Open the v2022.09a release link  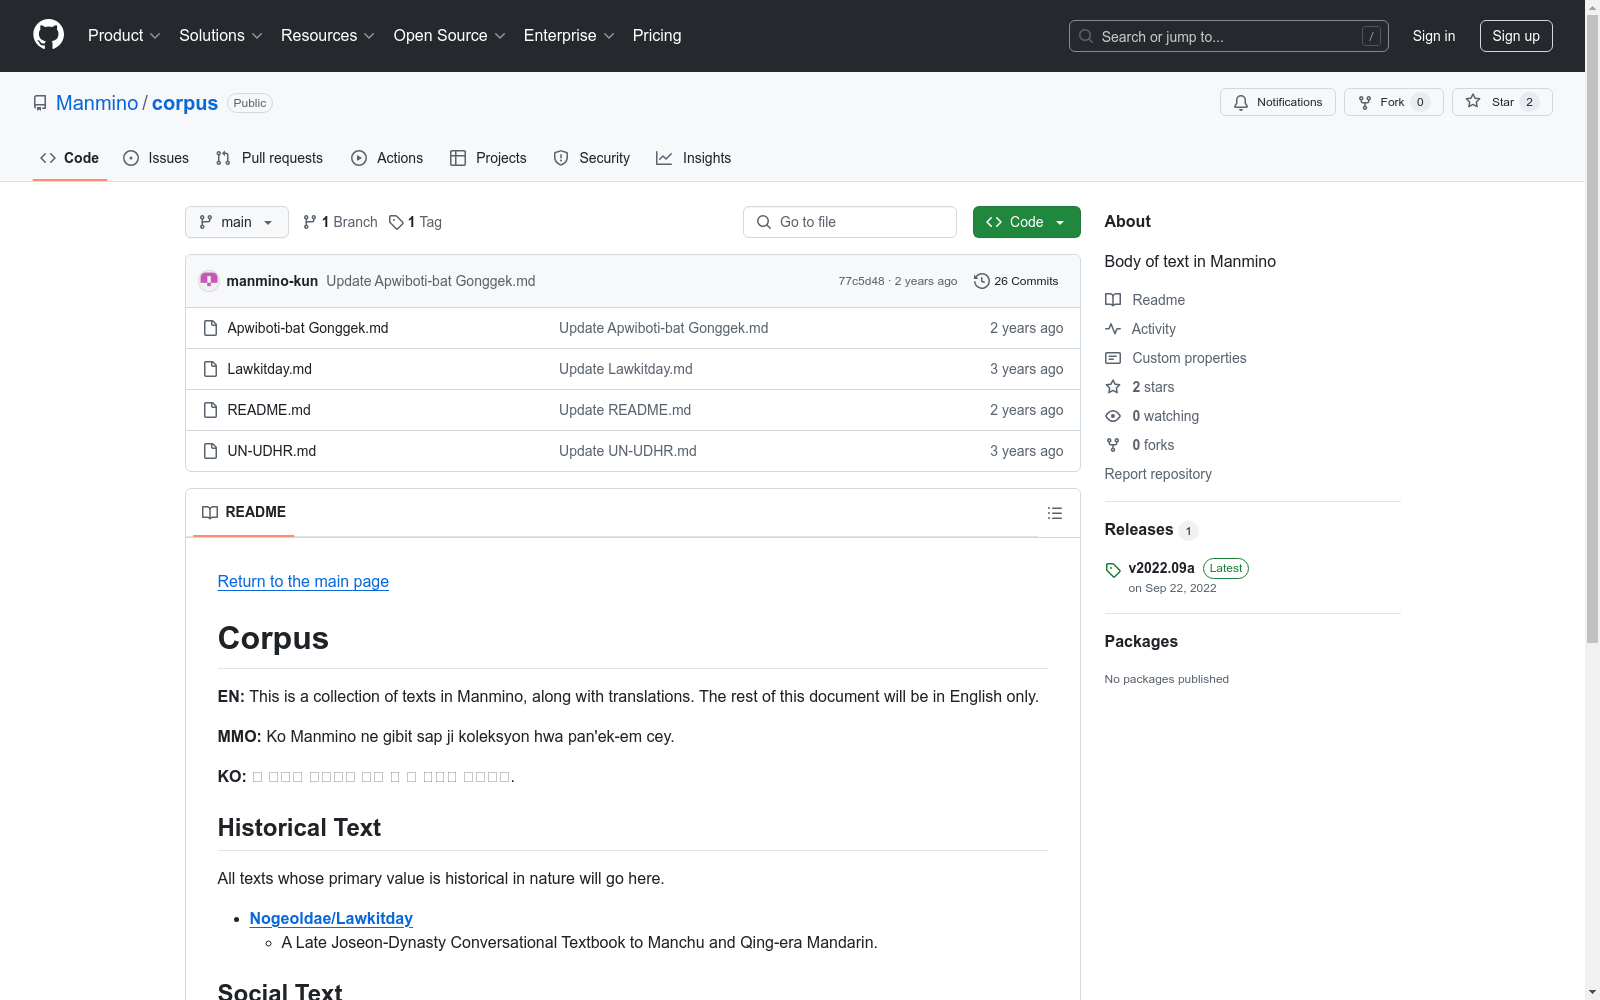(1162, 568)
